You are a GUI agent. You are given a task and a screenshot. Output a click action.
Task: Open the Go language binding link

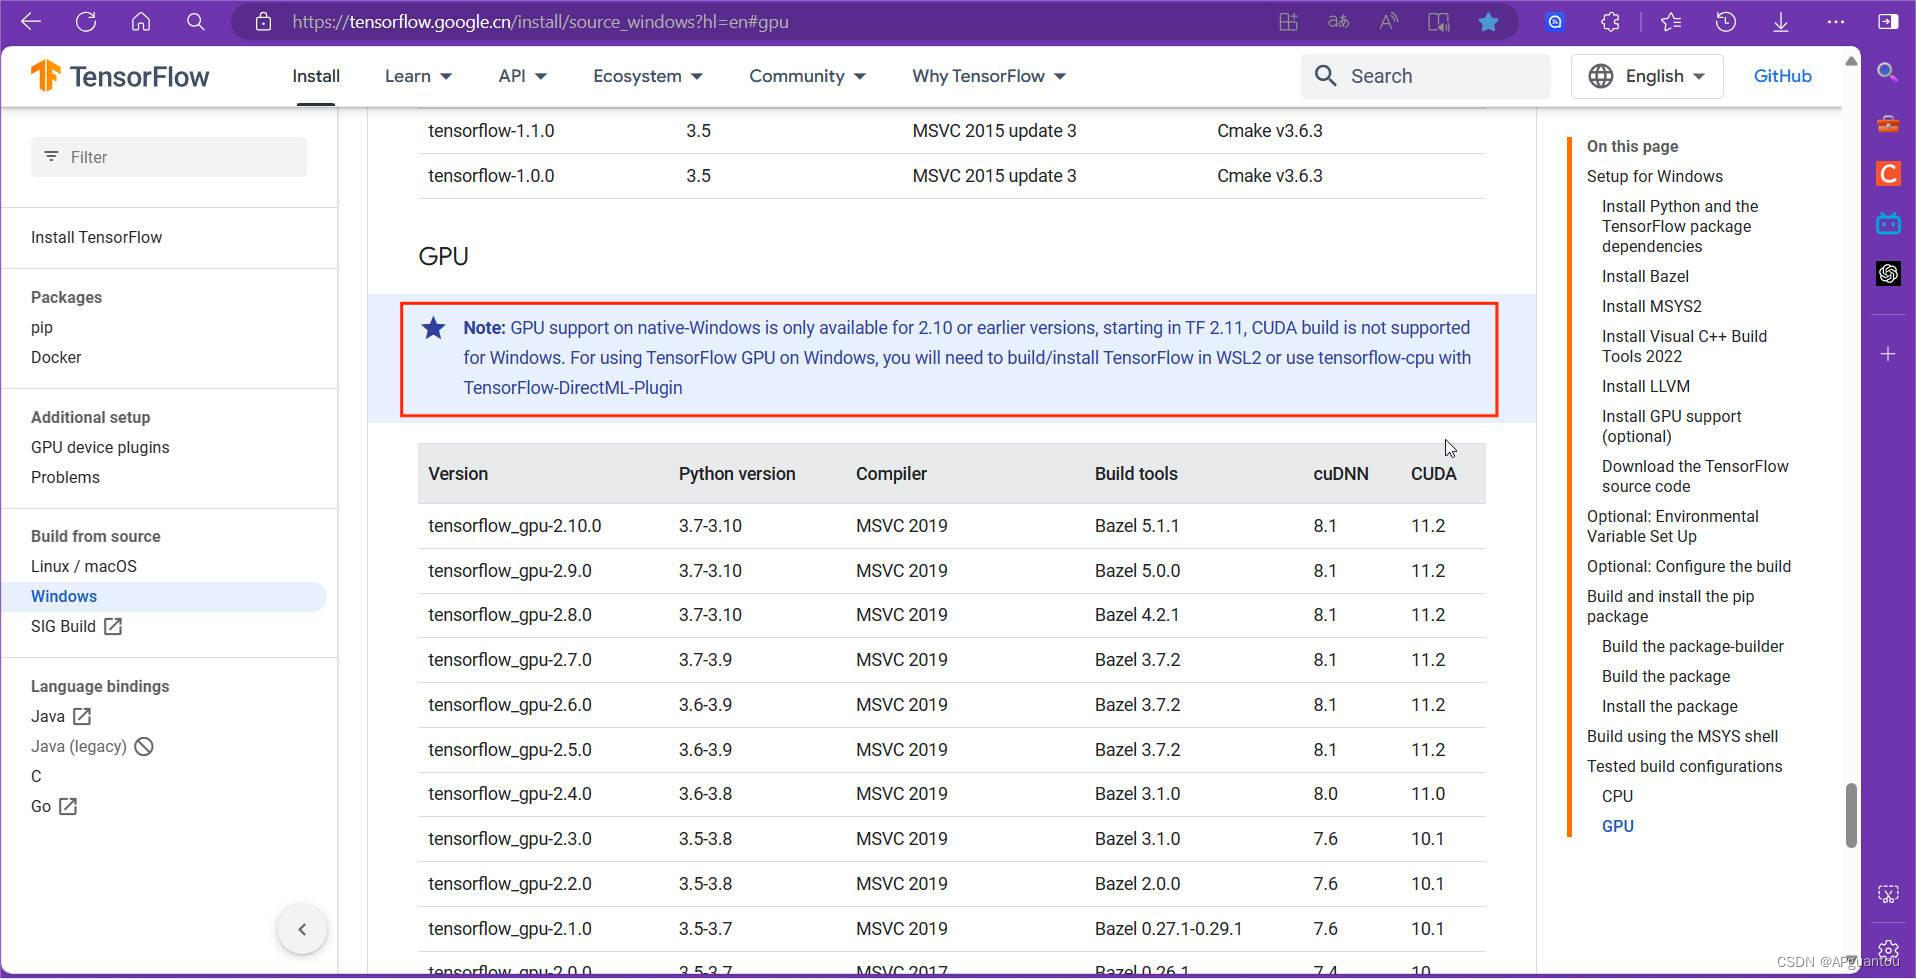coord(54,806)
